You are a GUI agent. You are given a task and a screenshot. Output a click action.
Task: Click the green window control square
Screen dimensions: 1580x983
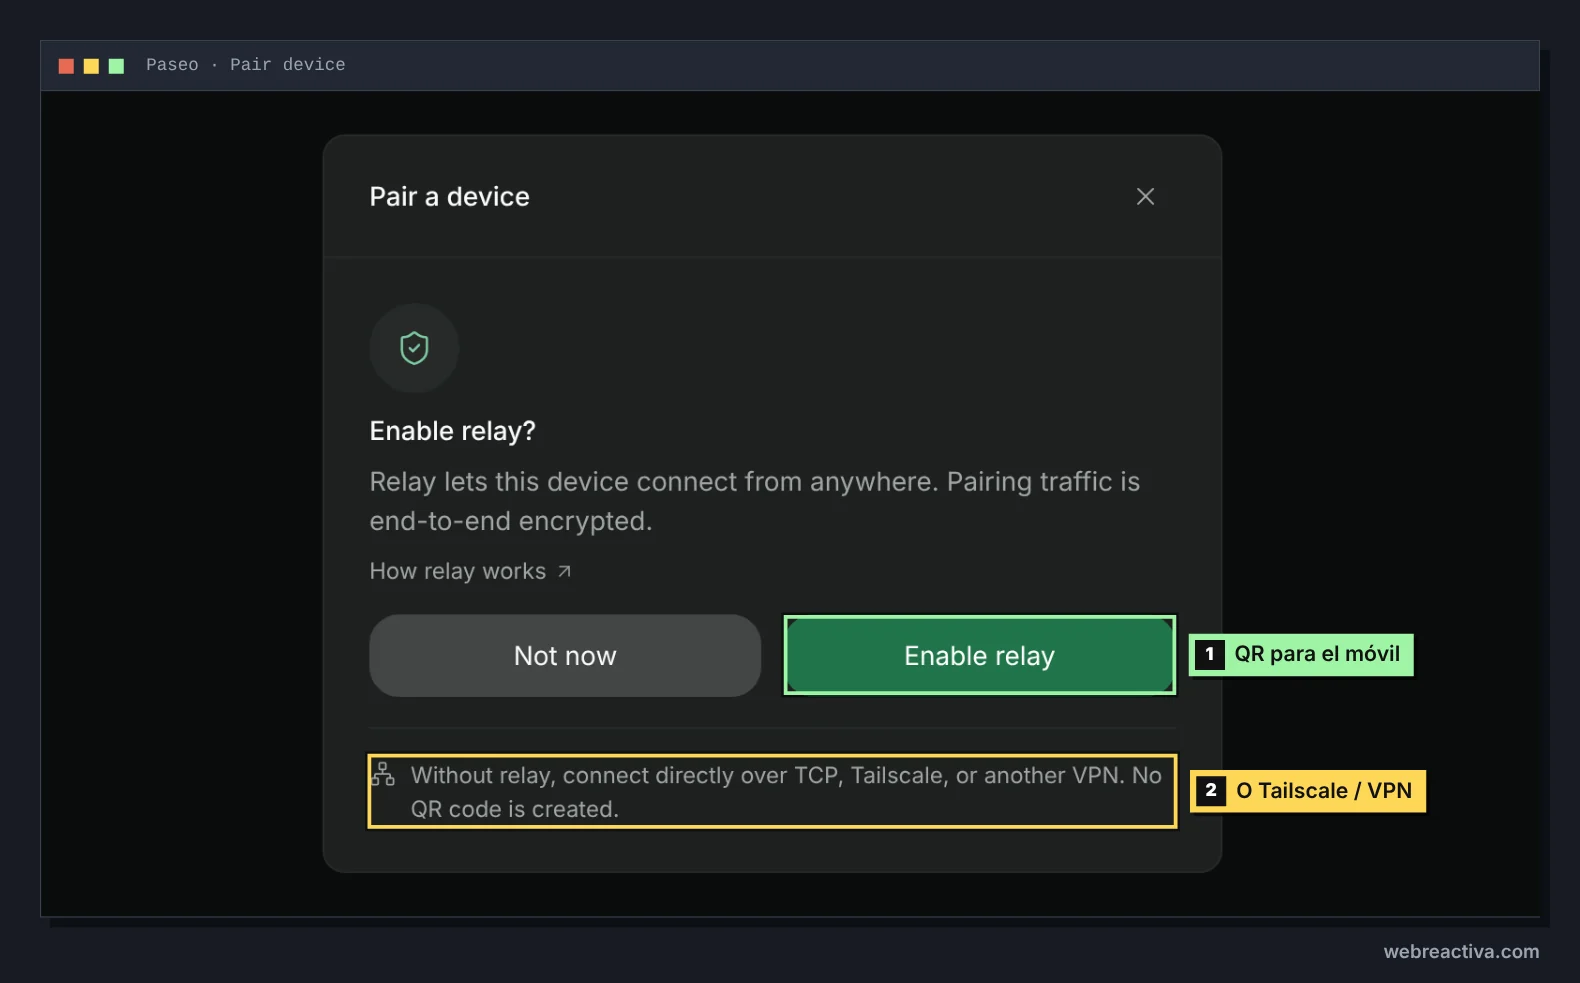coord(116,66)
